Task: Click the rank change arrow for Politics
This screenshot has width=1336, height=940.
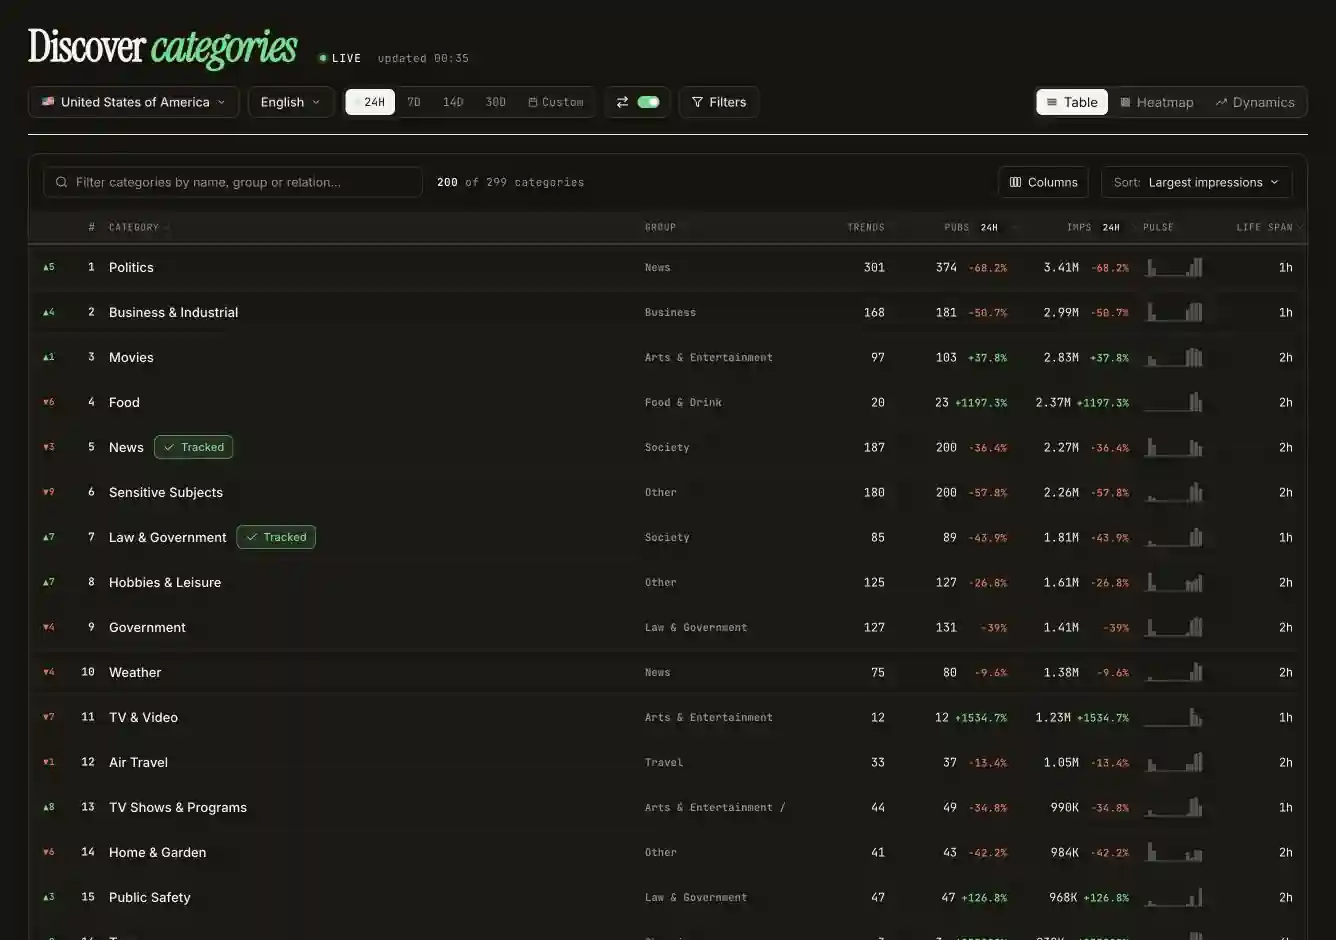Action: point(49,267)
